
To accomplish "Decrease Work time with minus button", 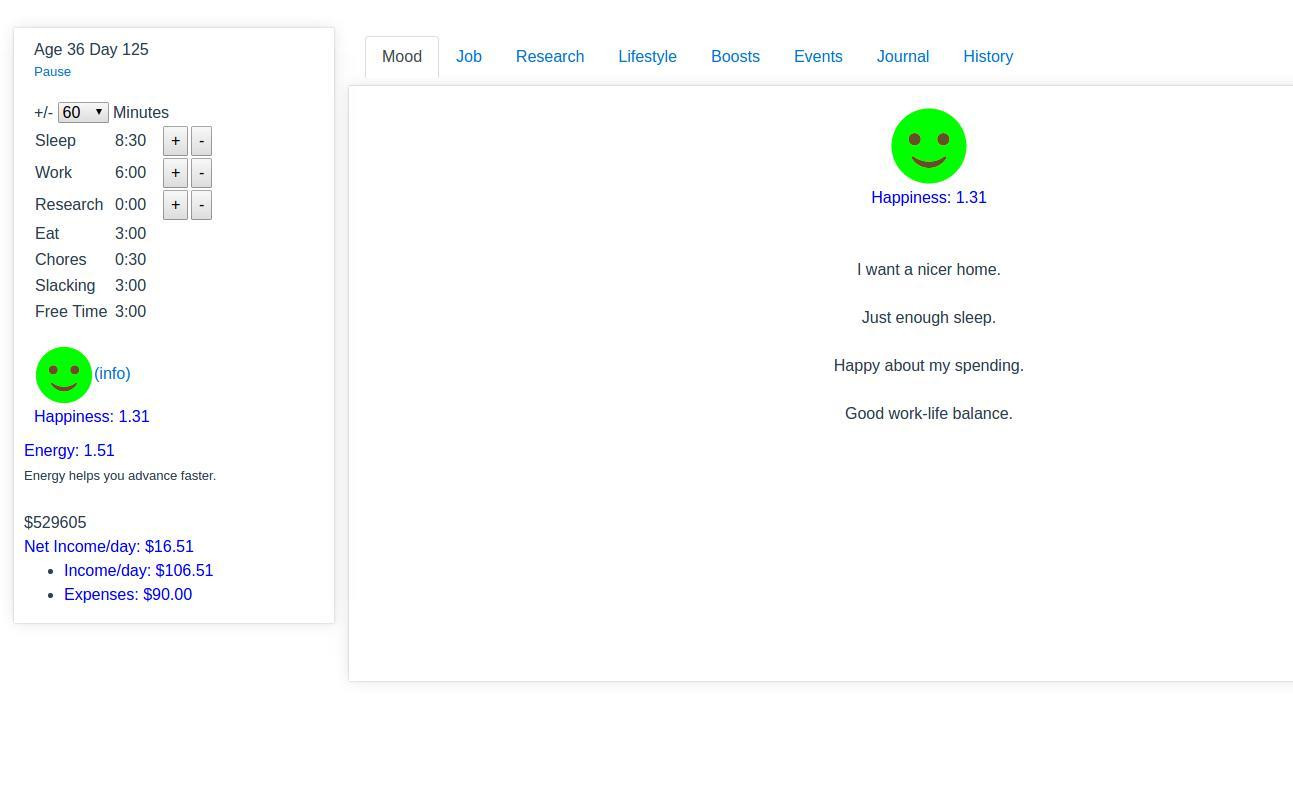I will (201, 173).
